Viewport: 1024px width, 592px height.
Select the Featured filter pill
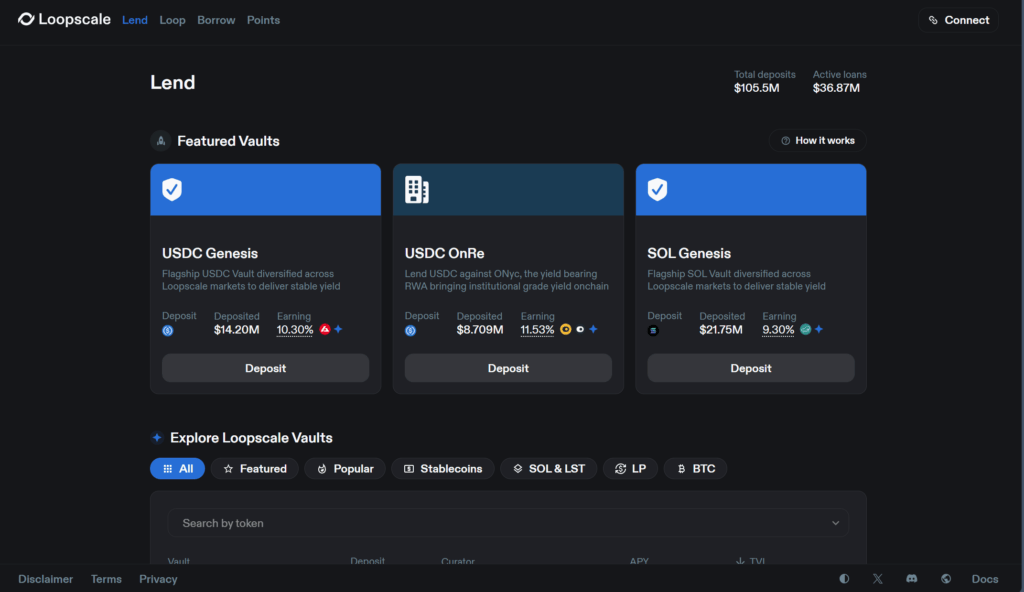(x=254, y=468)
